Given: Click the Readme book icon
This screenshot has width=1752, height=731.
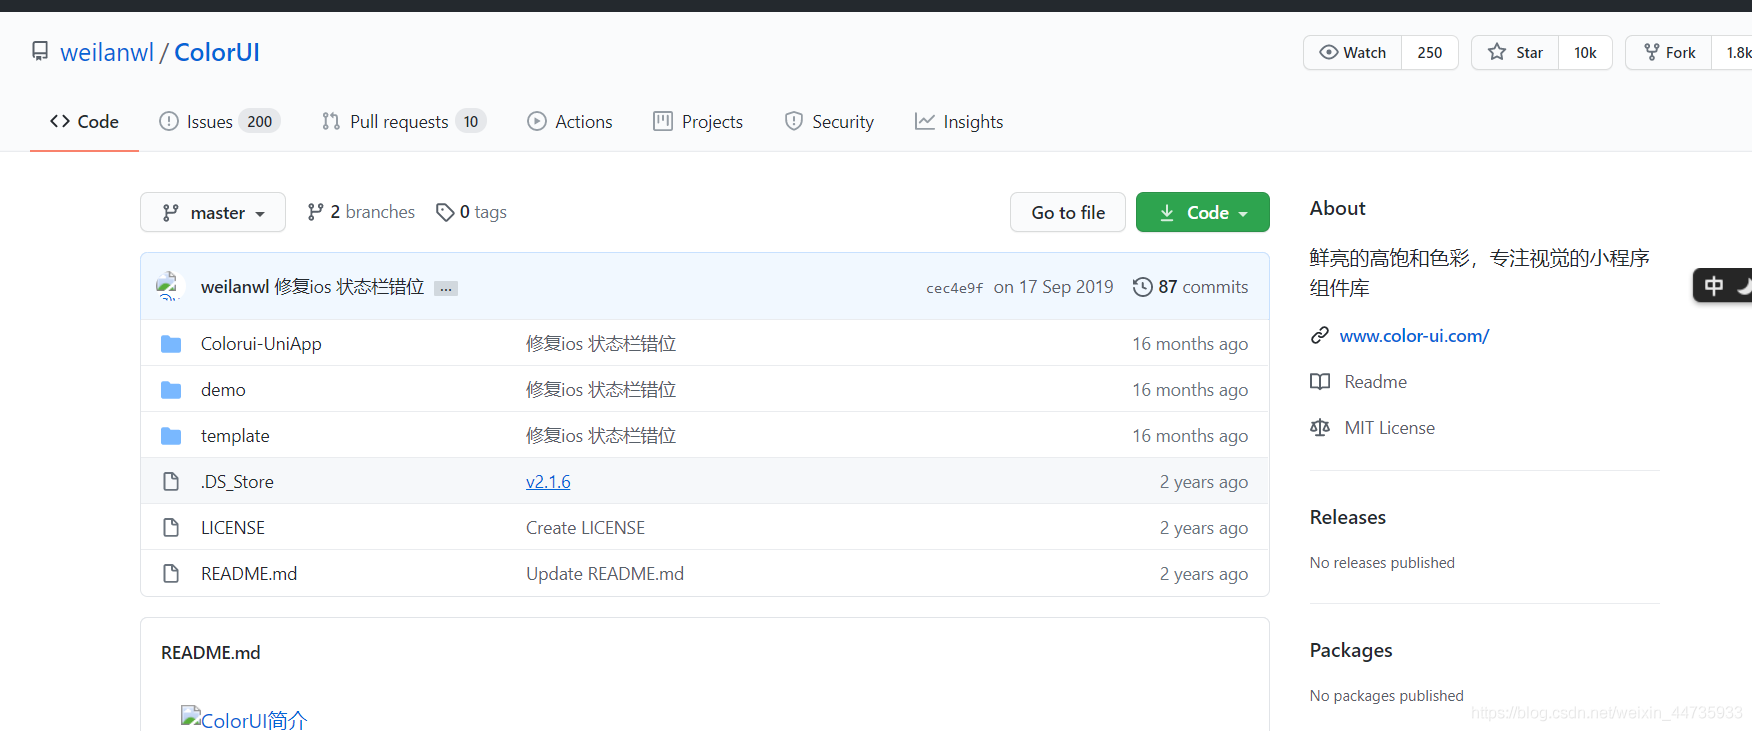Looking at the screenshot, I should point(1320,382).
